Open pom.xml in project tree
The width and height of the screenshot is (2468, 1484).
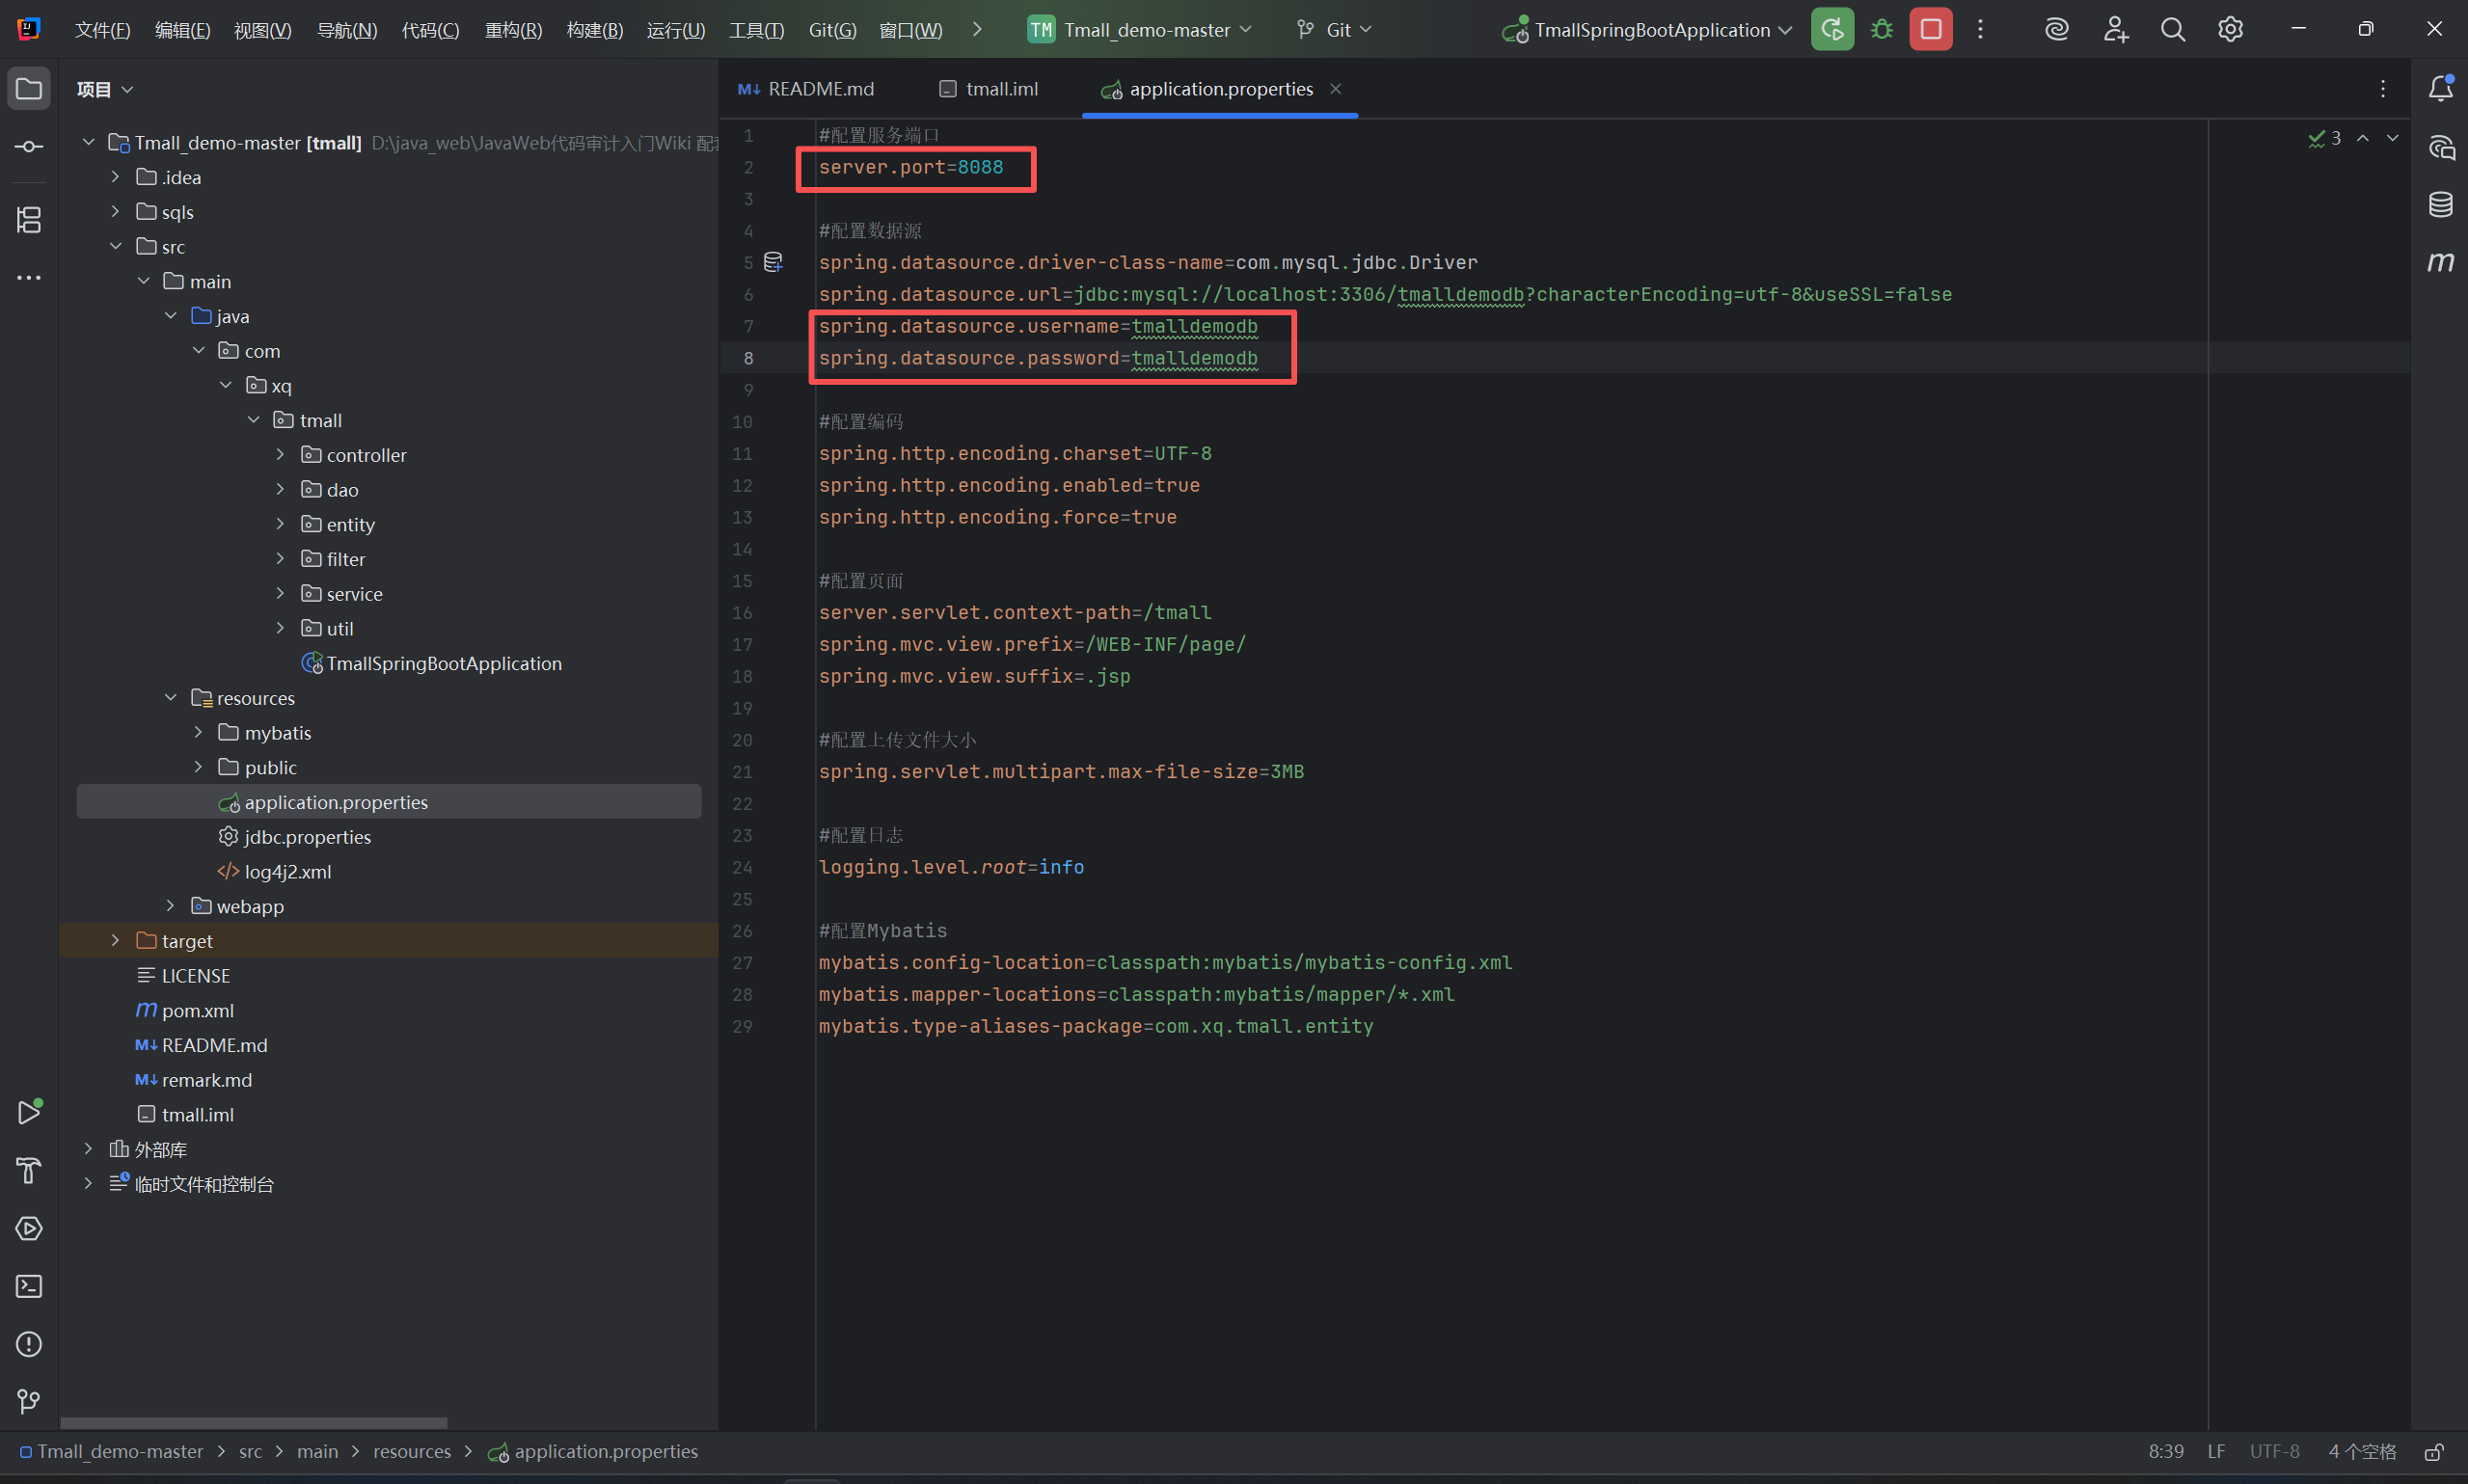197,1011
